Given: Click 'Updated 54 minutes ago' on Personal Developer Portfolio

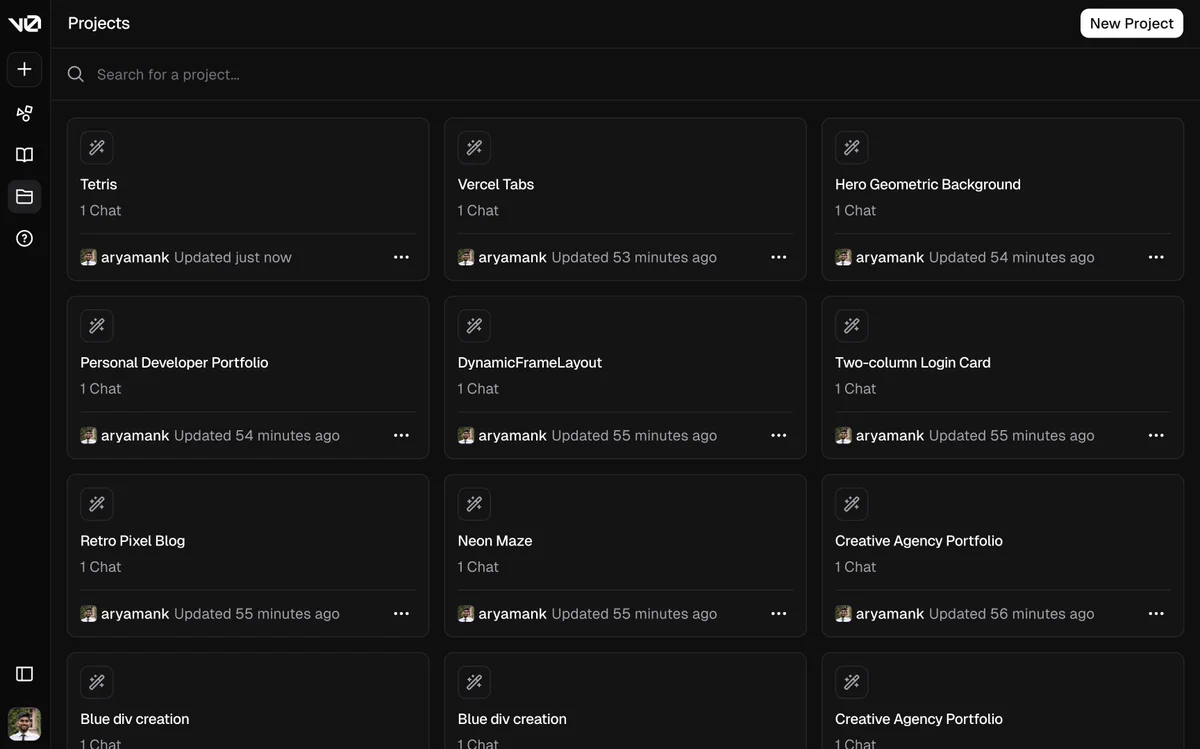Looking at the screenshot, I should coord(257,435).
